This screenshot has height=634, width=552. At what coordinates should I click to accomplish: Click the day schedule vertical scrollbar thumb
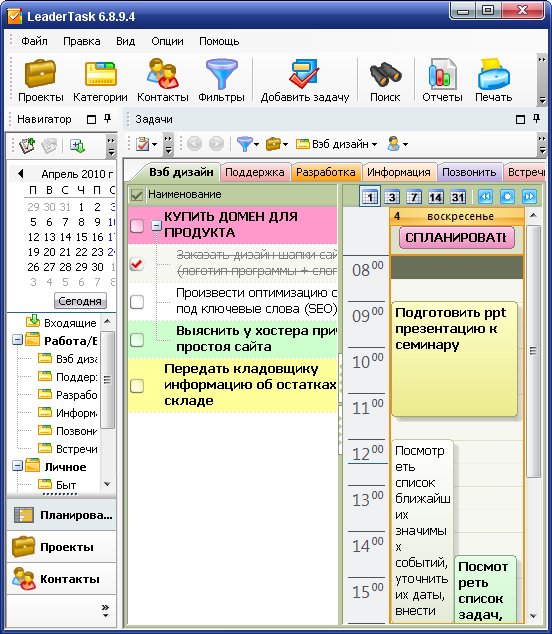533,351
